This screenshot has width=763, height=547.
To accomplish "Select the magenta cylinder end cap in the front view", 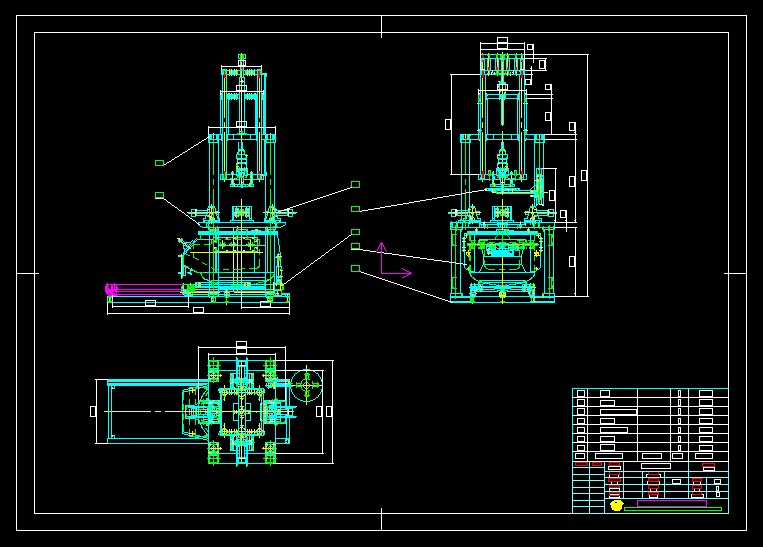I will point(111,290).
